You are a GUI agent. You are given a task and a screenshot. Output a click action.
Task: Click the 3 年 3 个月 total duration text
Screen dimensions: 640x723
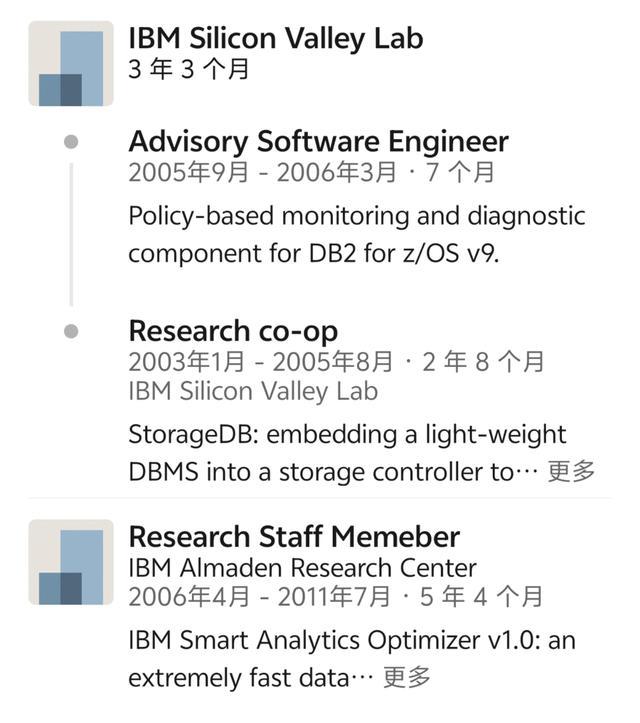click(189, 70)
